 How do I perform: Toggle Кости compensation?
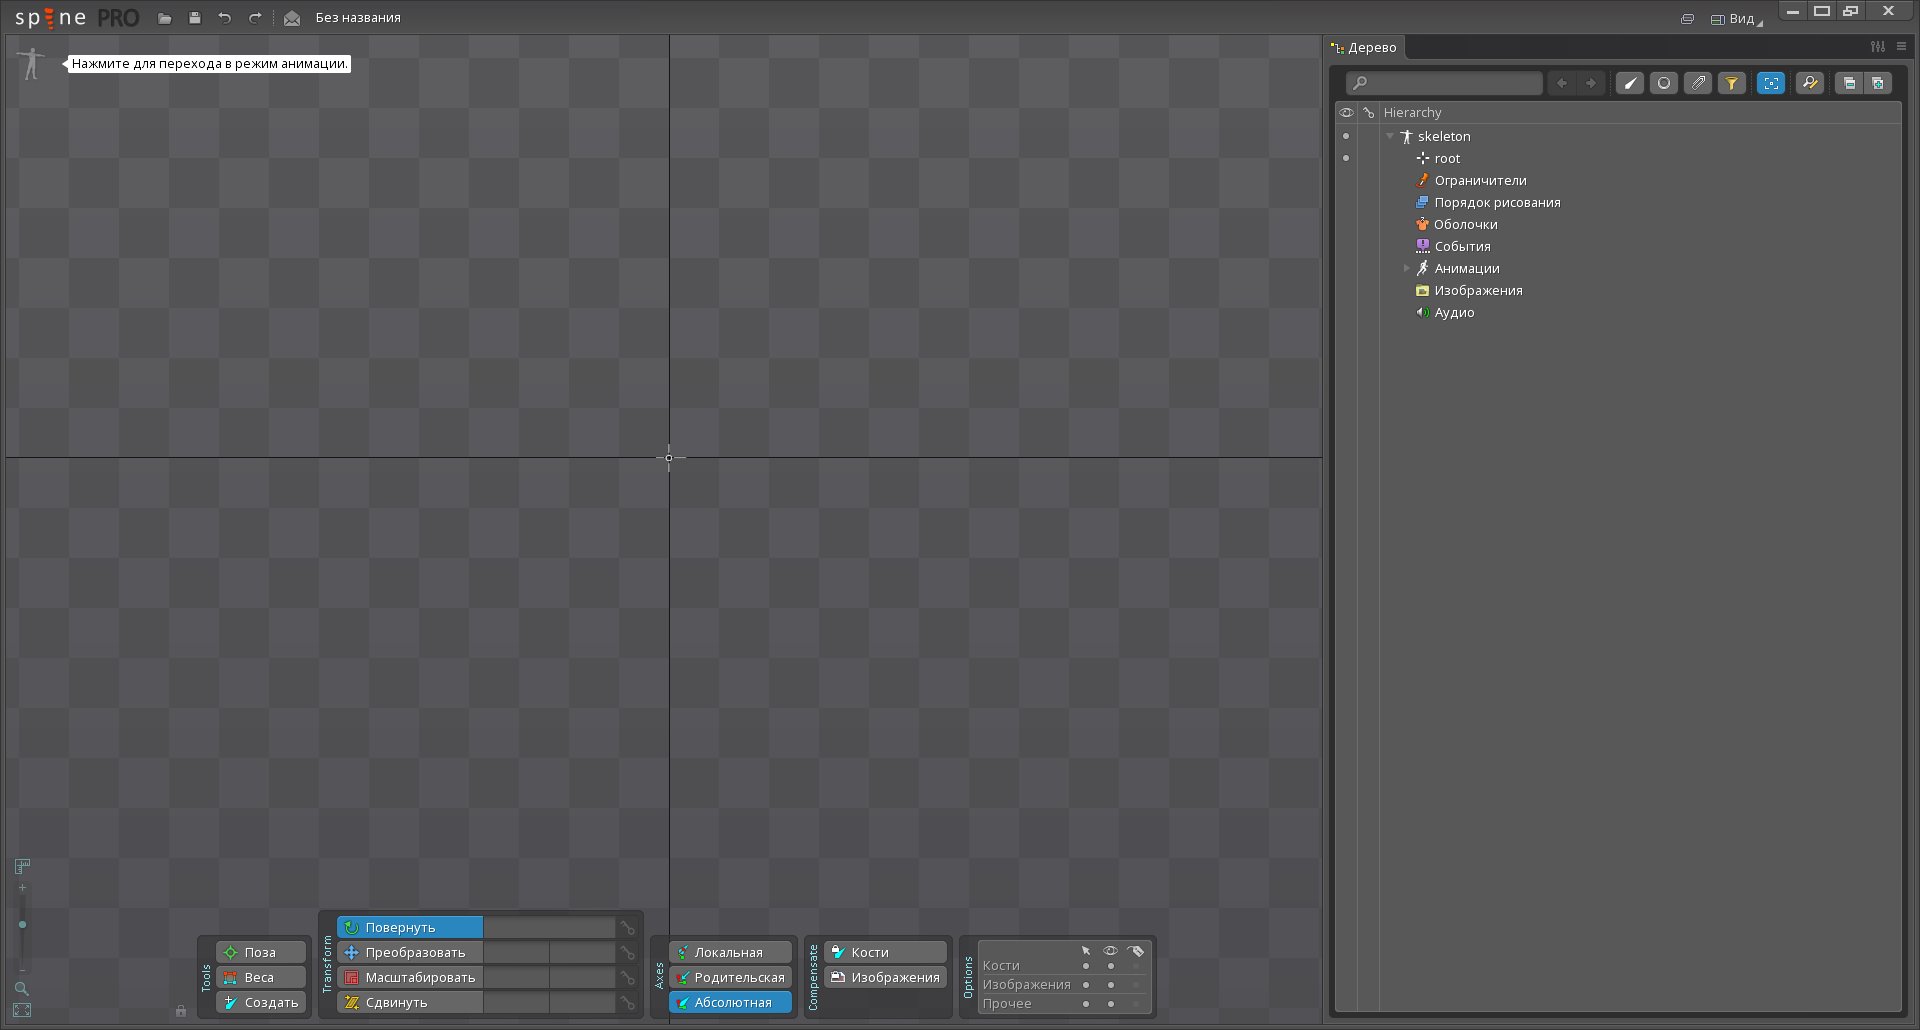point(885,952)
